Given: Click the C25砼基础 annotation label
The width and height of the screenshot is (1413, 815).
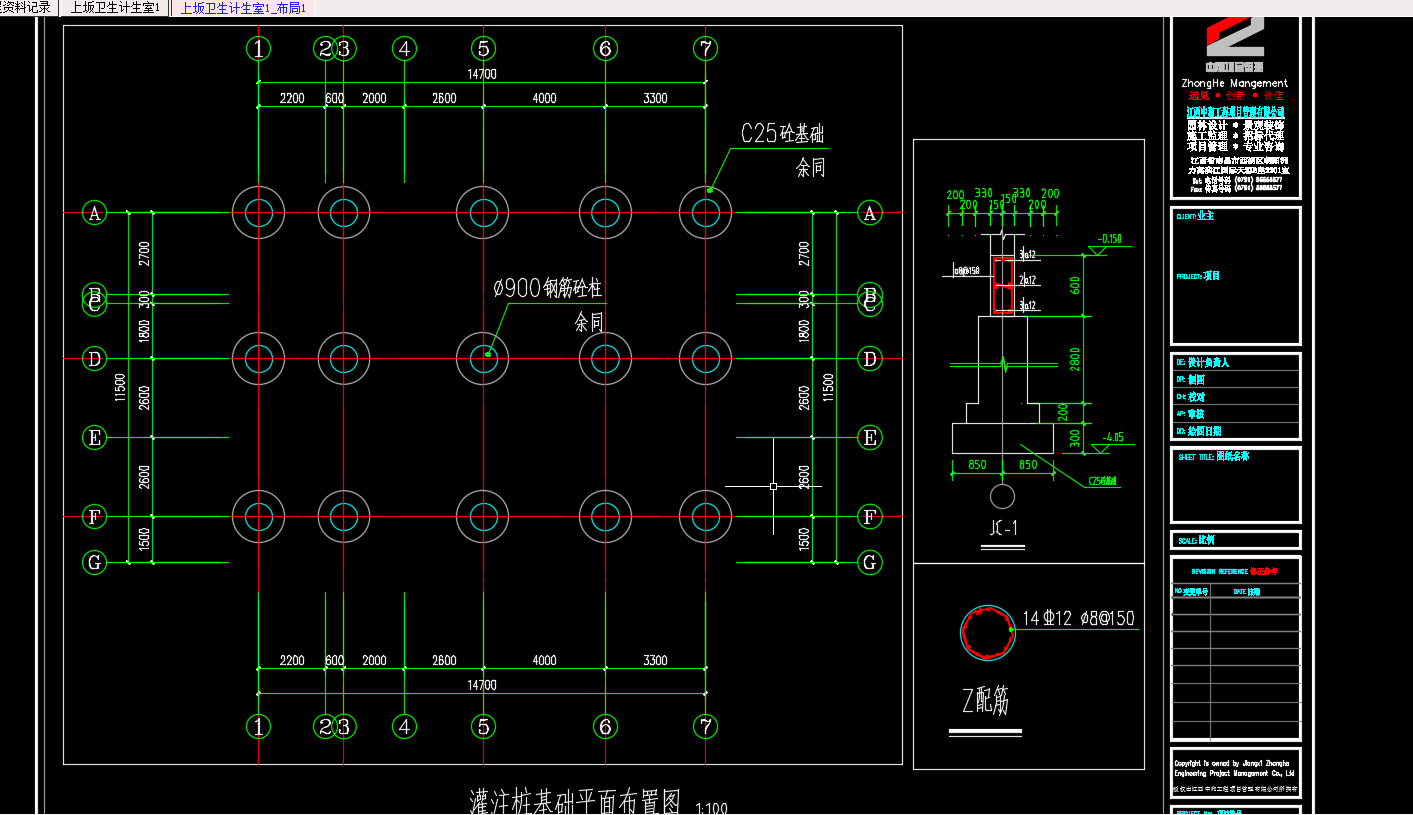Looking at the screenshot, I should (782, 133).
